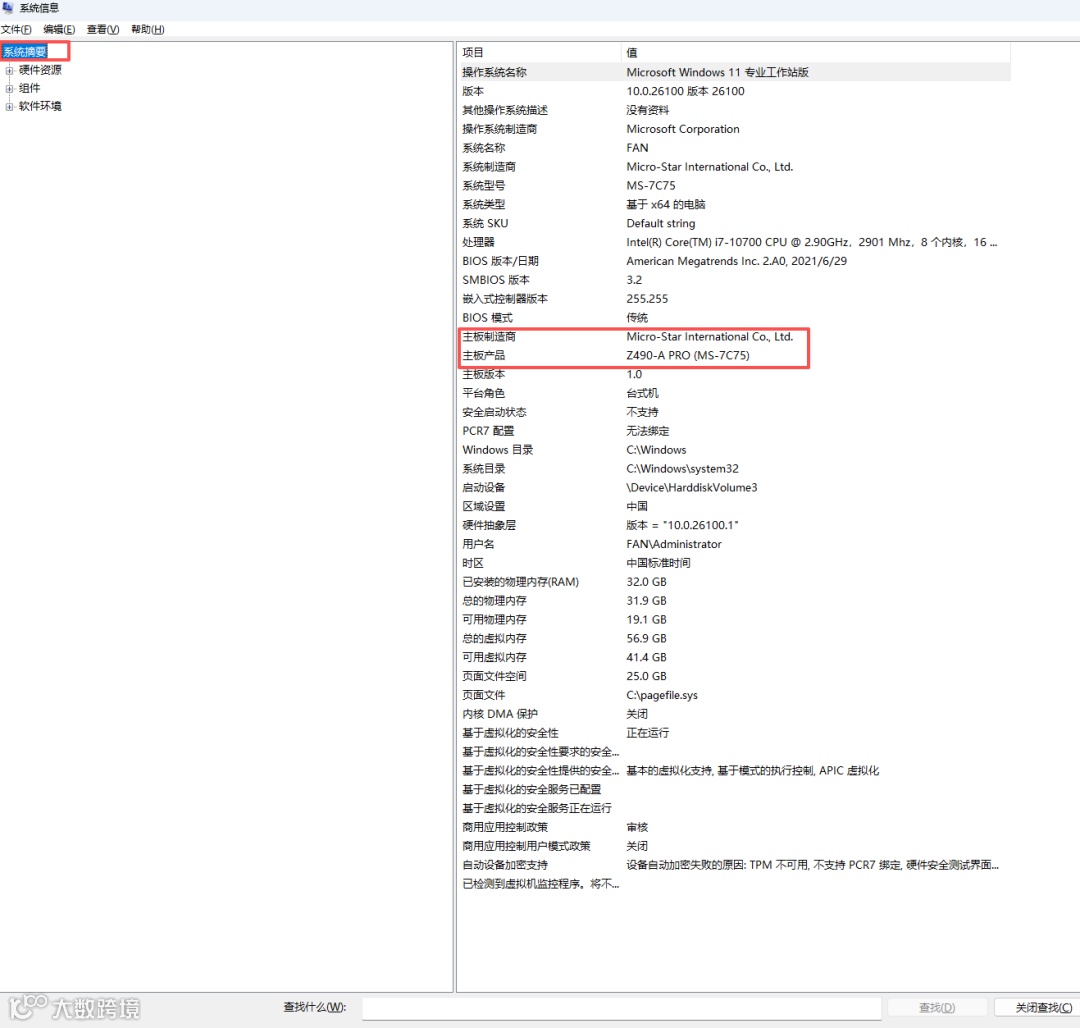Select the 可用虚拟内存 row
This screenshot has height=1028, width=1080.
click(x=734, y=657)
